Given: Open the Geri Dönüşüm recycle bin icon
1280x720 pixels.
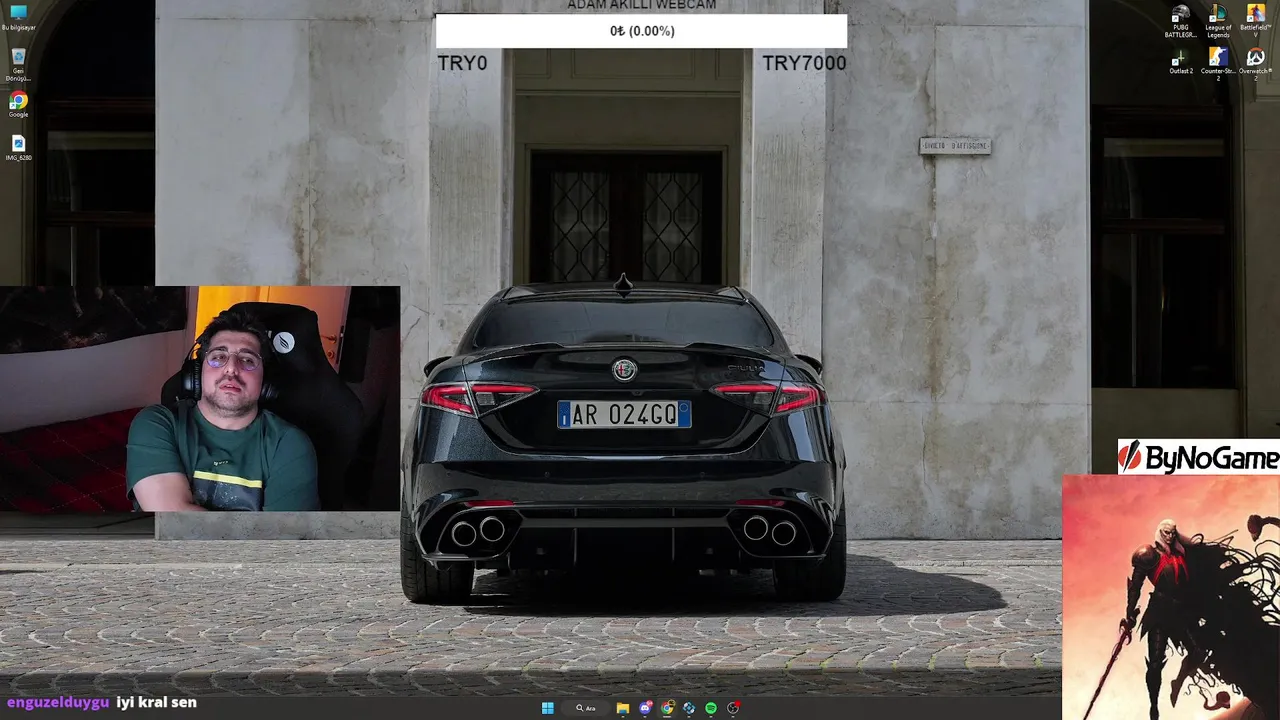Looking at the screenshot, I should tap(18, 63).
